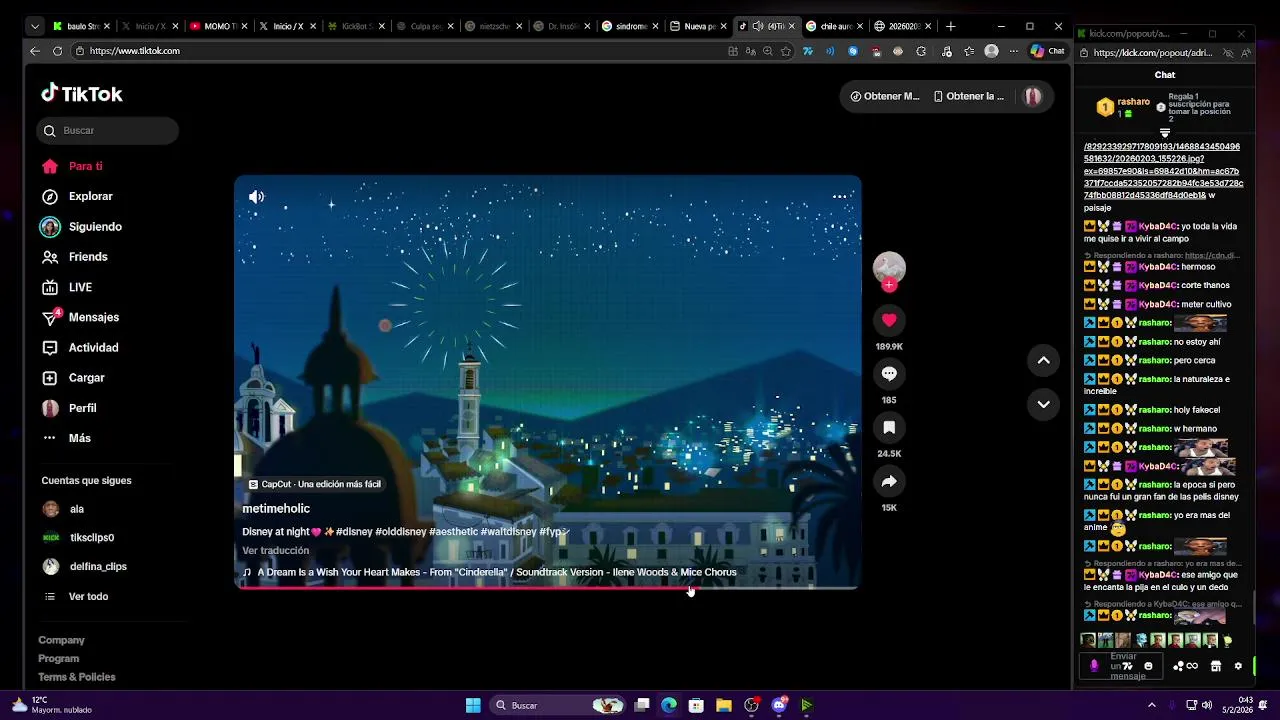The image size is (1280, 720).
Task: Open the new tab plus button
Action: click(950, 26)
